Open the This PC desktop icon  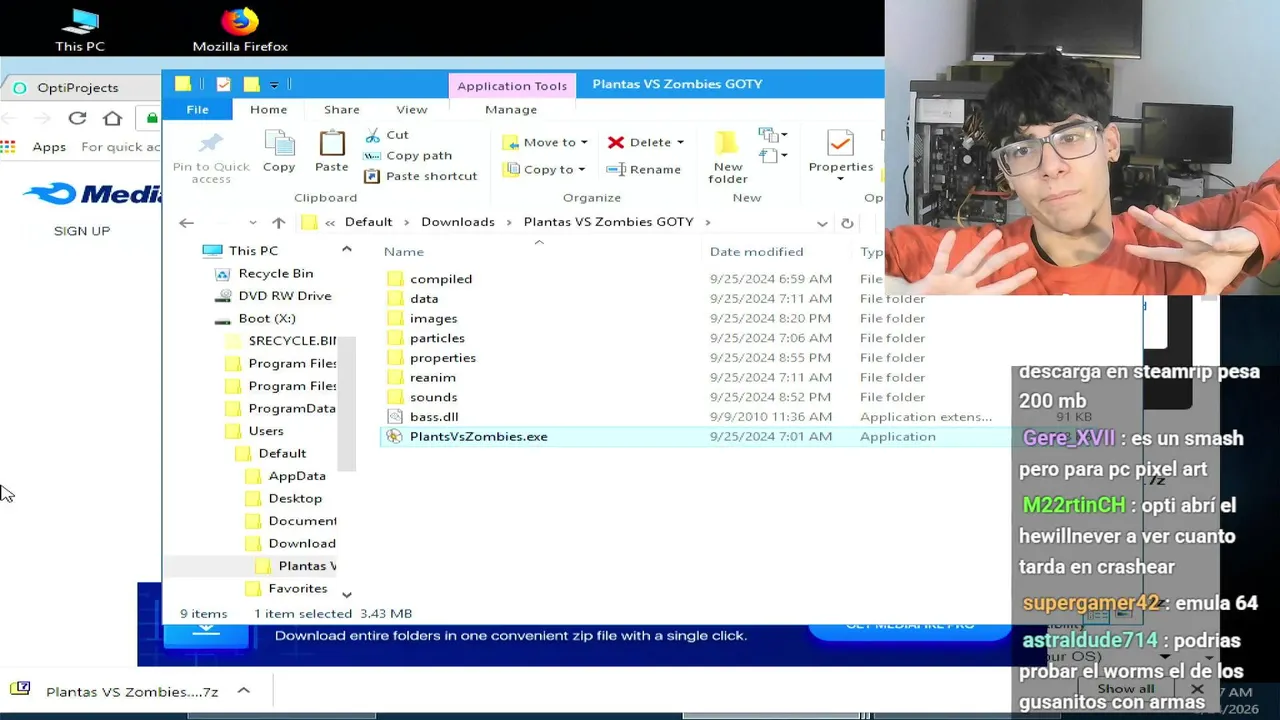[x=80, y=30]
